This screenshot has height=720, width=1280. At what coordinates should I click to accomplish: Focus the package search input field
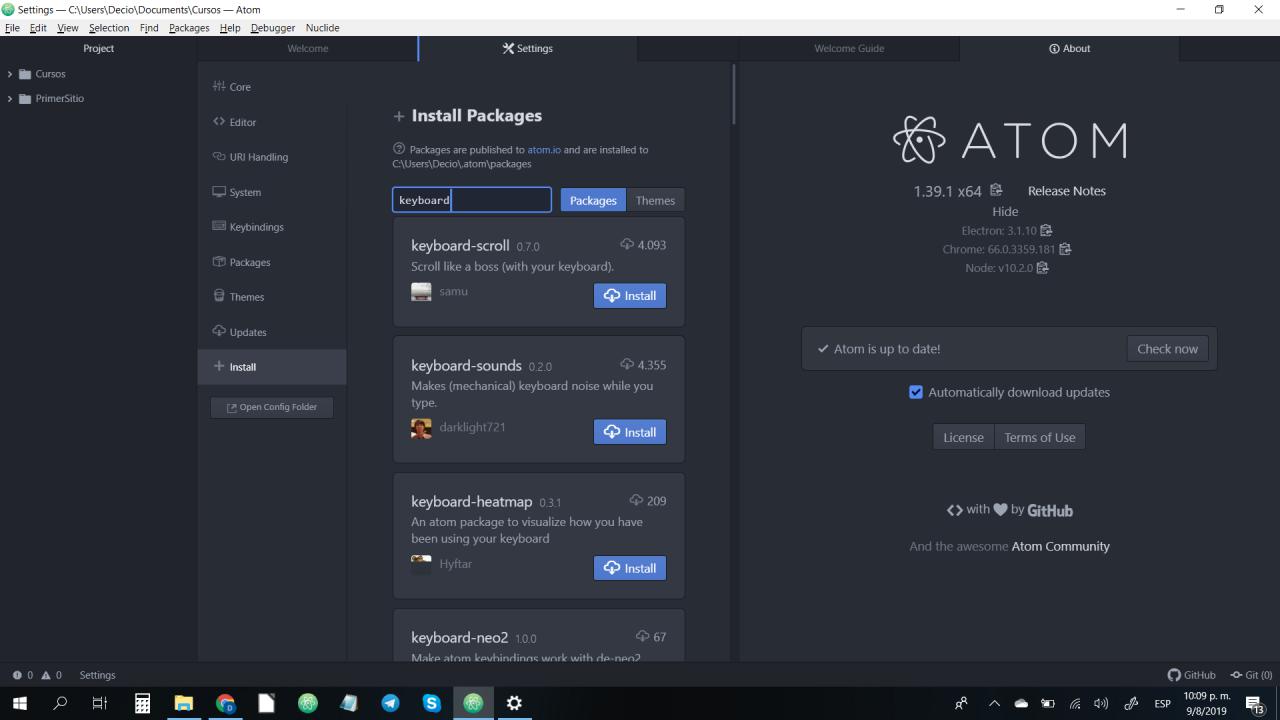click(471, 200)
